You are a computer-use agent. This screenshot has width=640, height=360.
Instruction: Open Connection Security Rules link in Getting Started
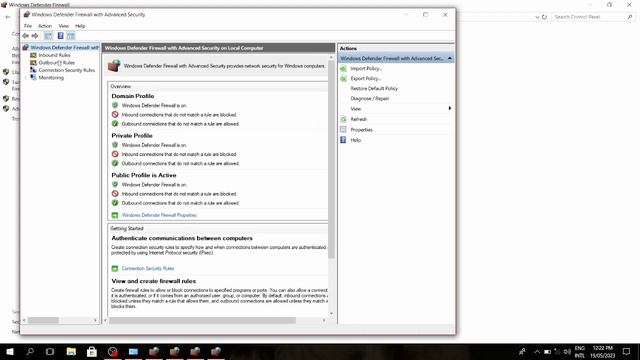tap(148, 269)
